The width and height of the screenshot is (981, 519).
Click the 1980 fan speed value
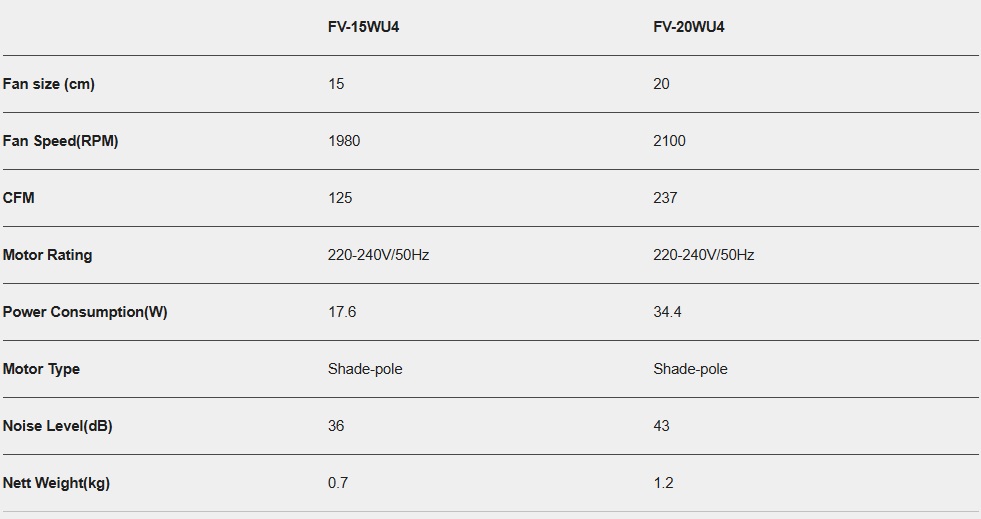pyautogui.click(x=344, y=141)
